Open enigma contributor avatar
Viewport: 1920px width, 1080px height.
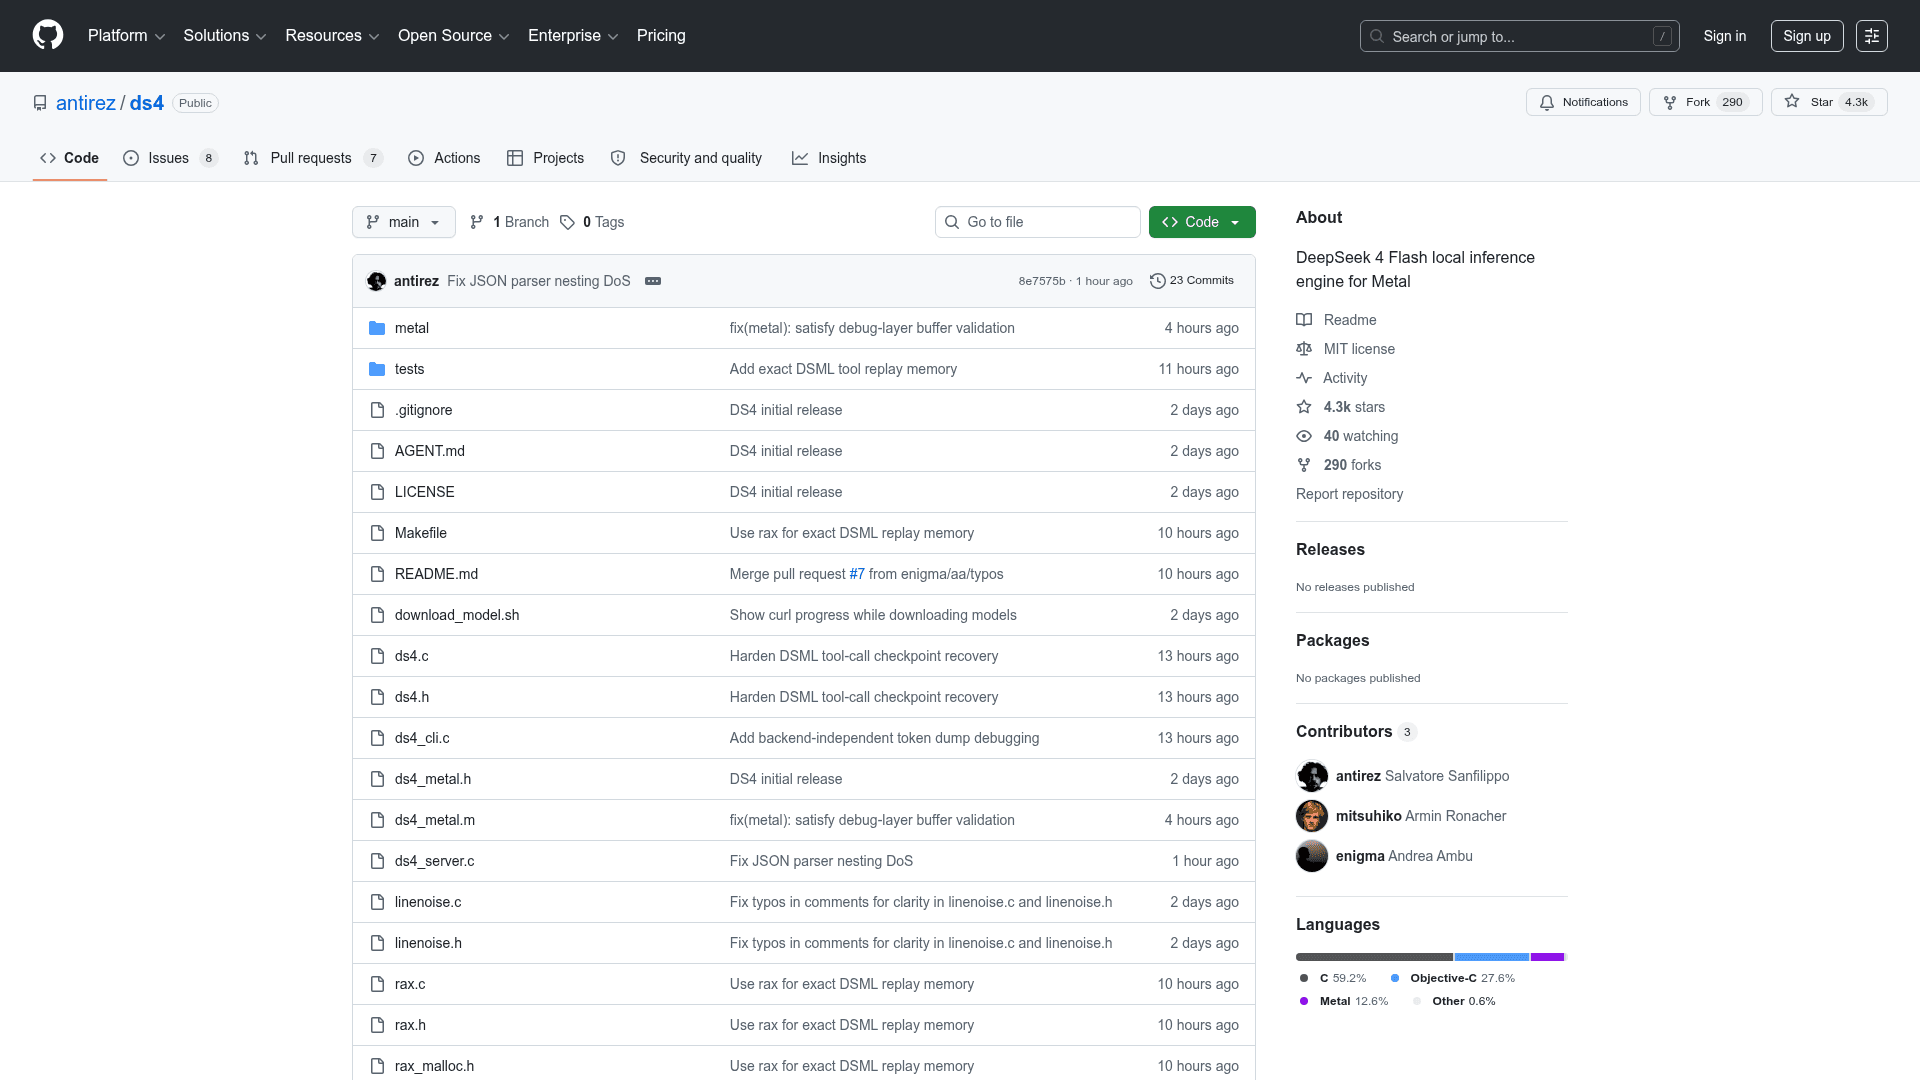coord(1312,856)
